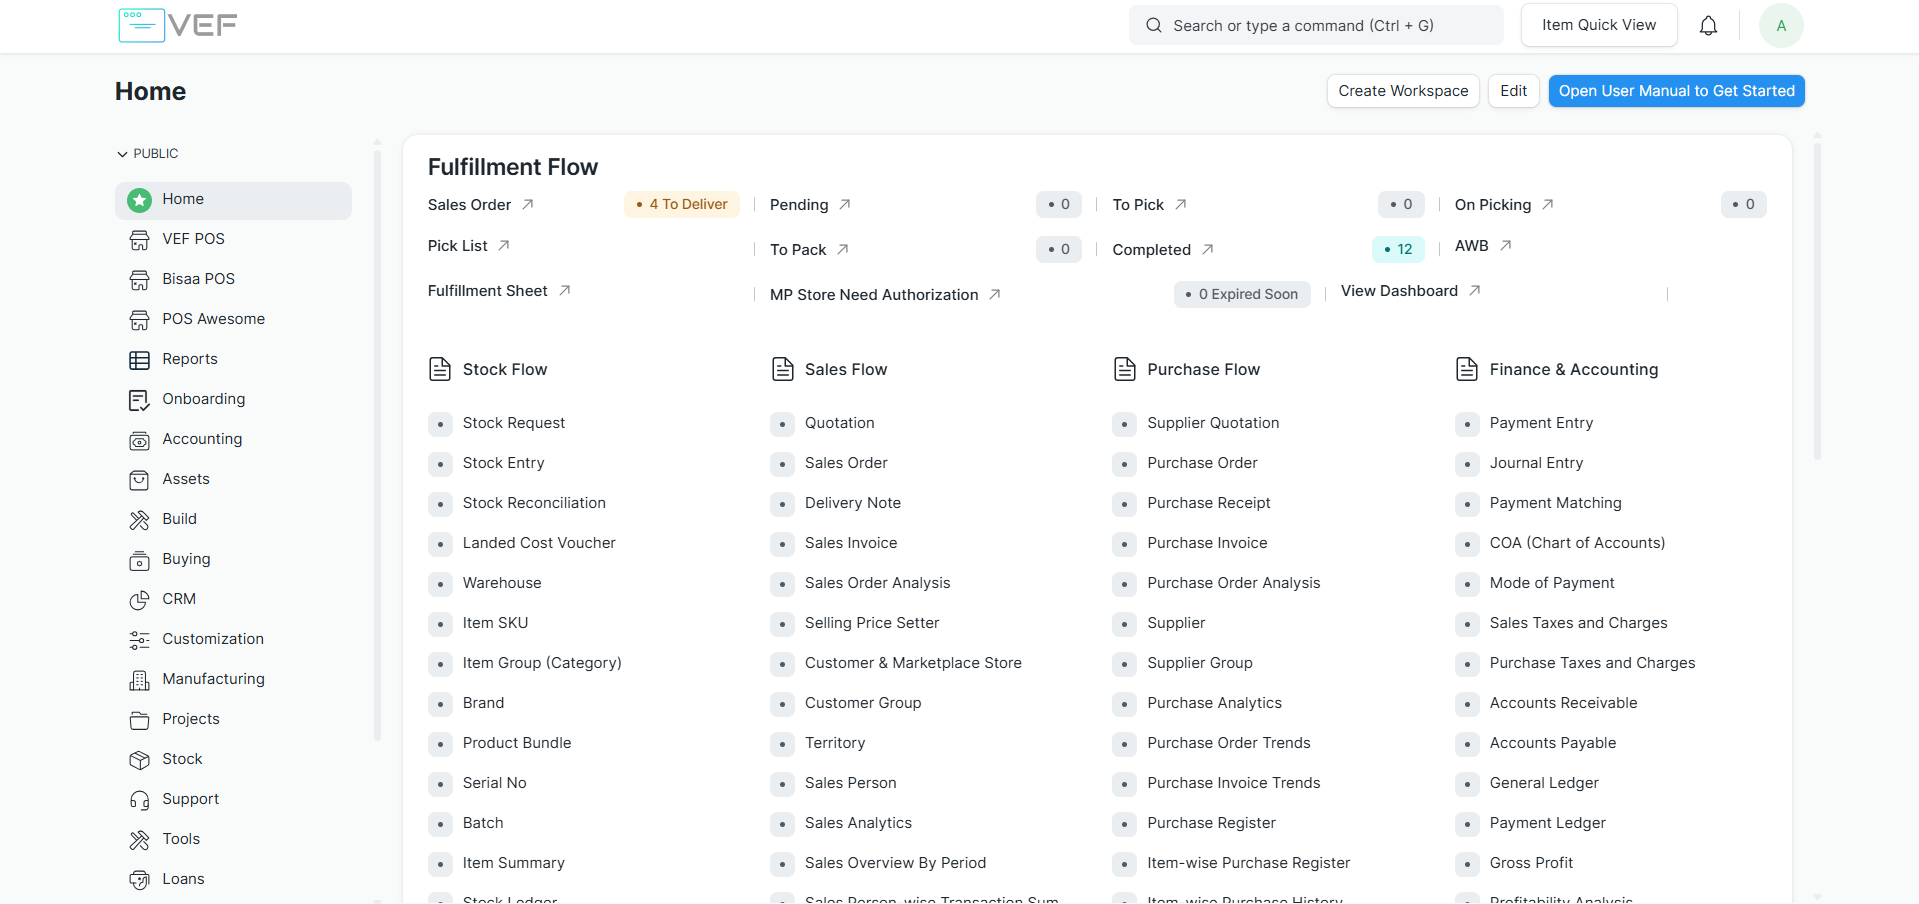Click the Create Workspace button

pos(1402,91)
